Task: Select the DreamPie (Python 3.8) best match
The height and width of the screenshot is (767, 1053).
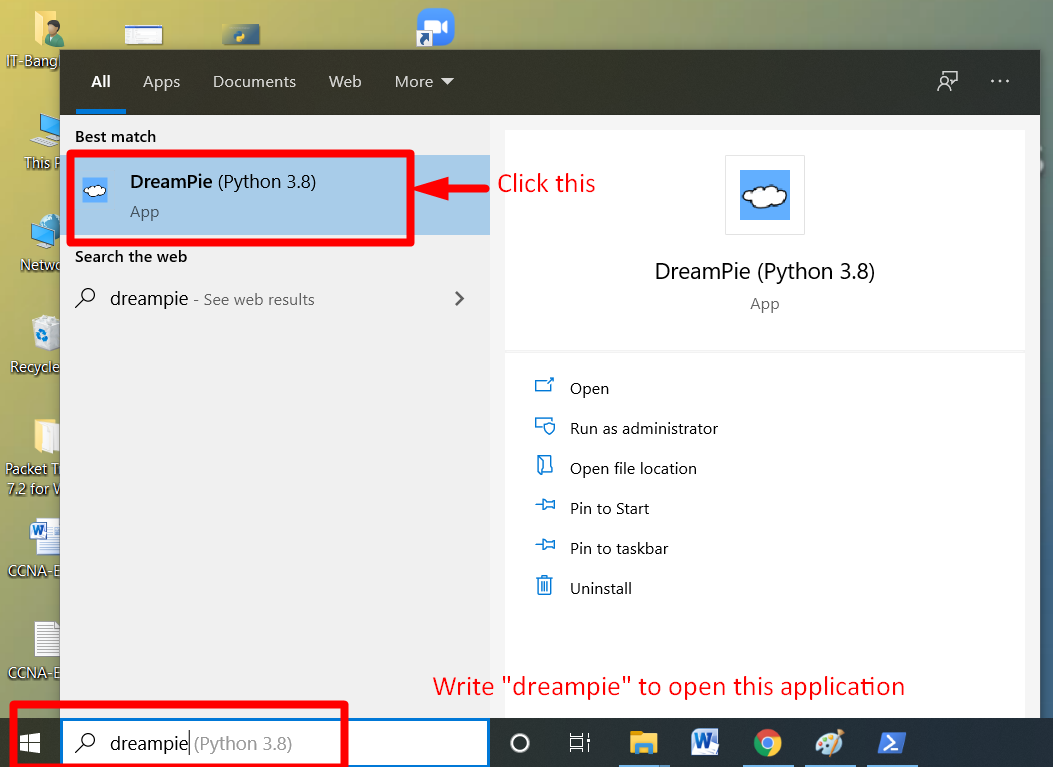Action: pos(240,195)
